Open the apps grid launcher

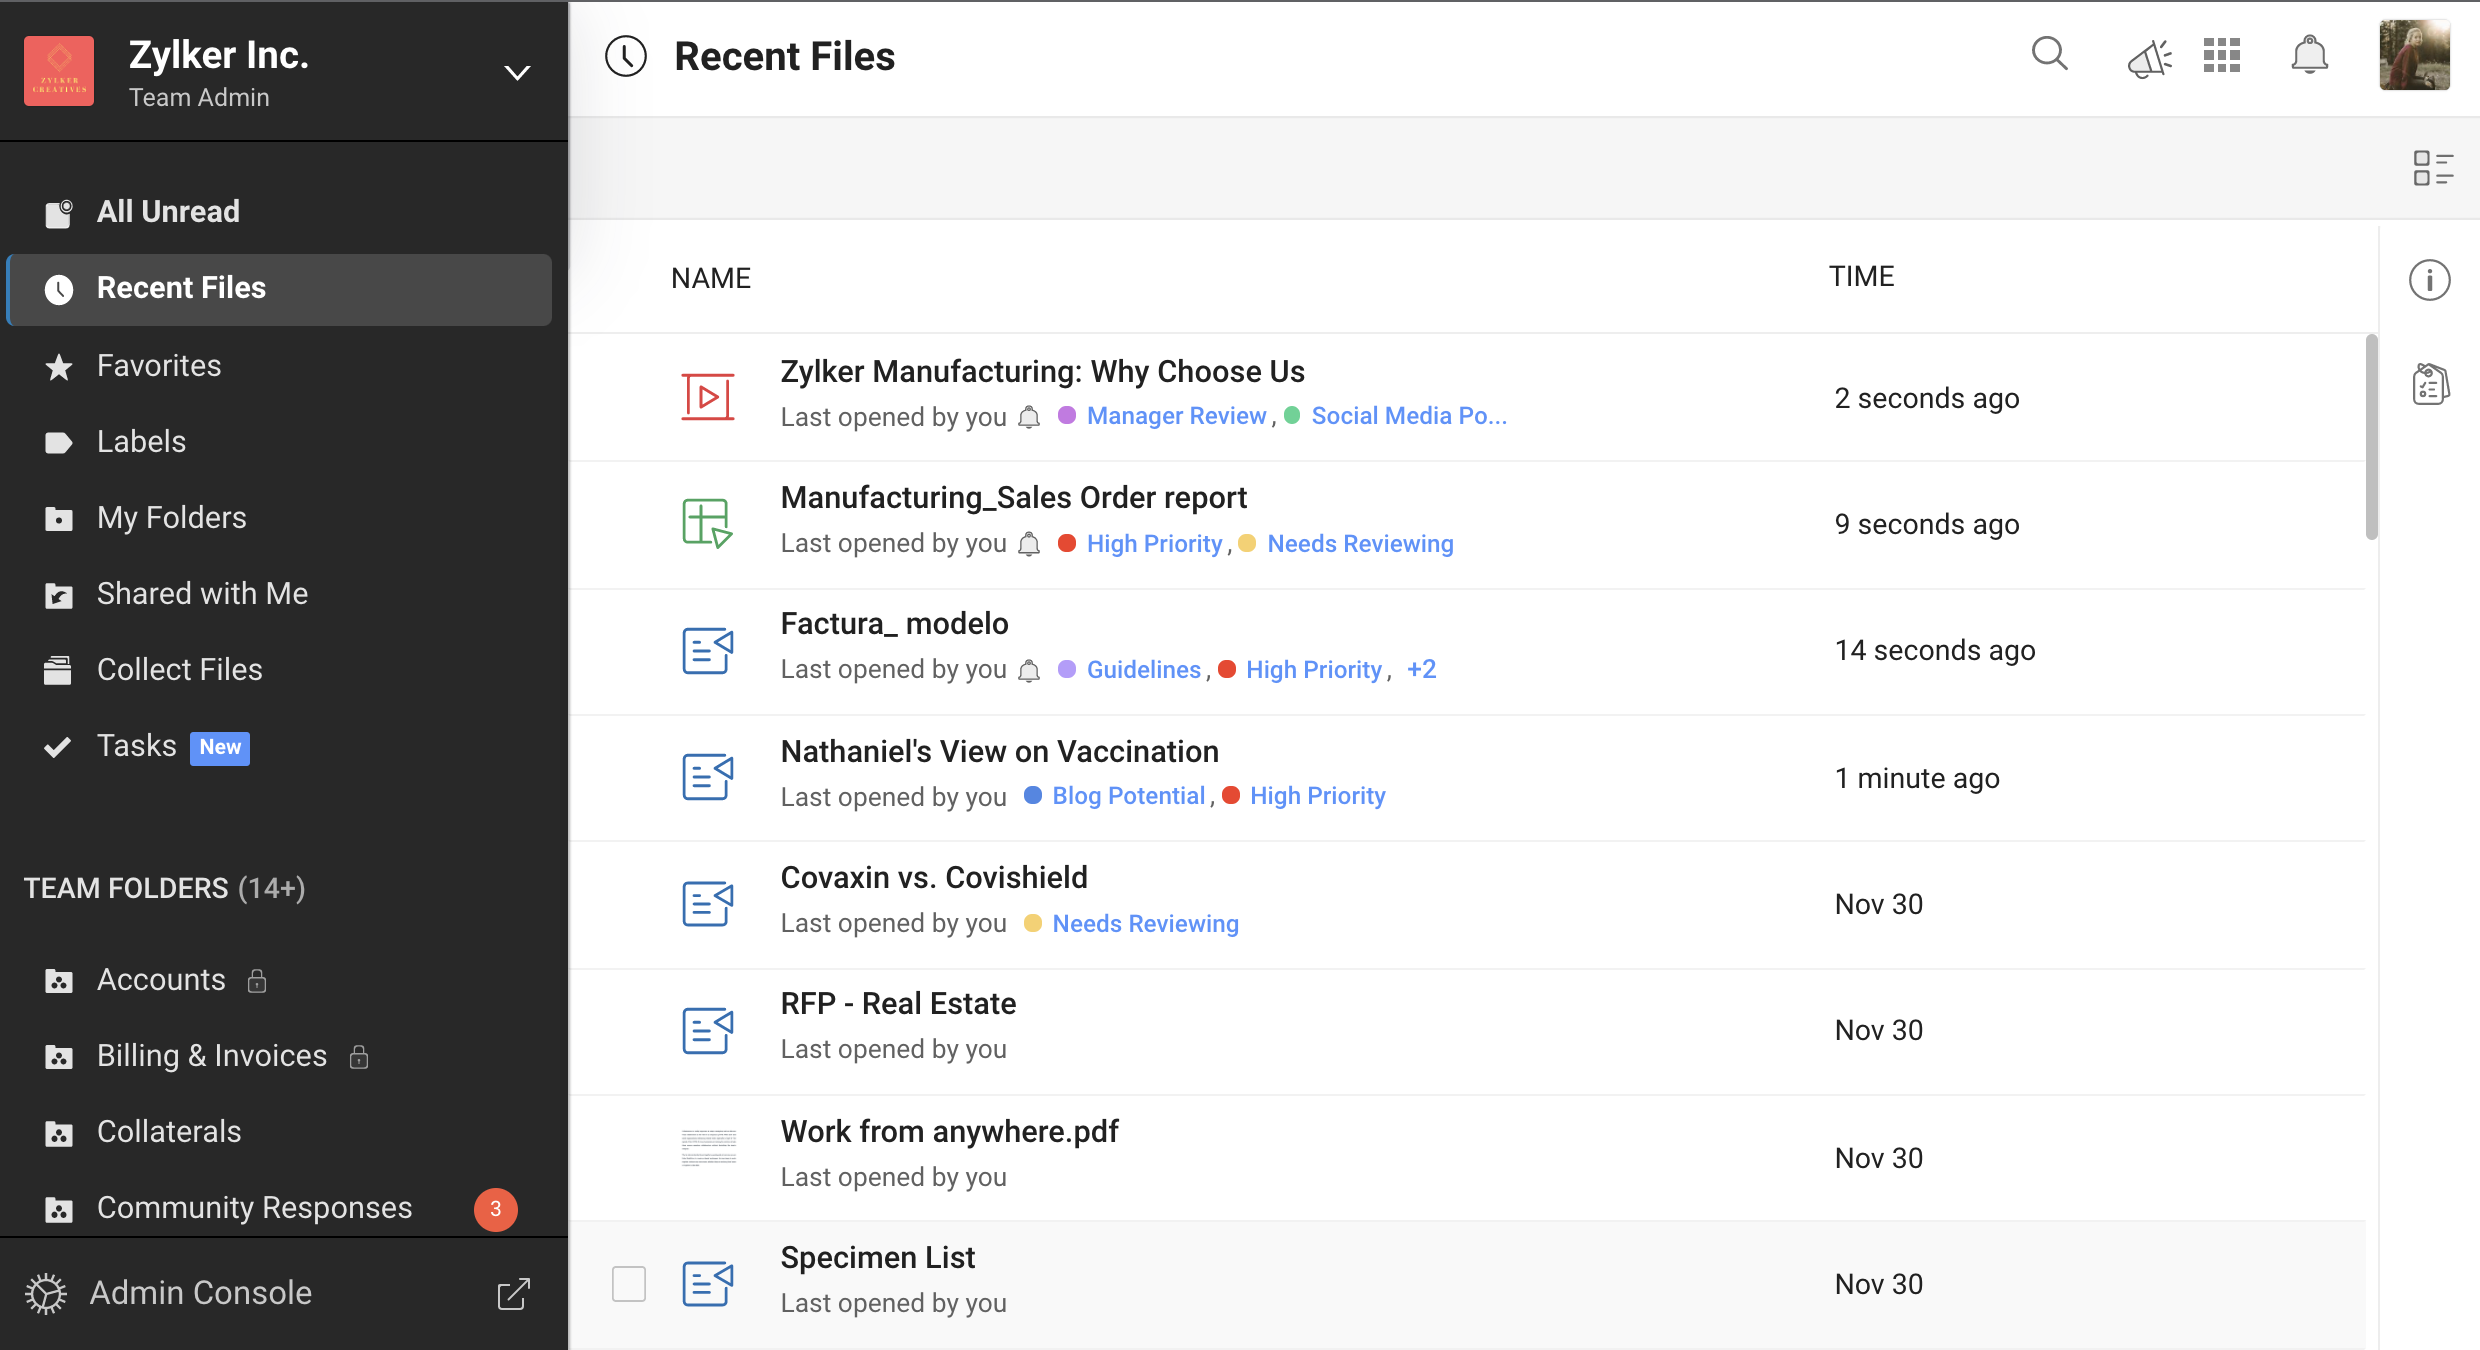coord(2221,56)
